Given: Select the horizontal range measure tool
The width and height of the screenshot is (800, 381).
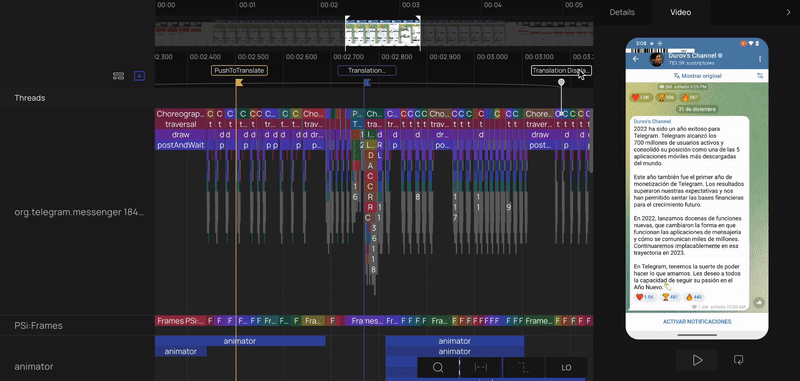Looking at the screenshot, I should click(481, 367).
